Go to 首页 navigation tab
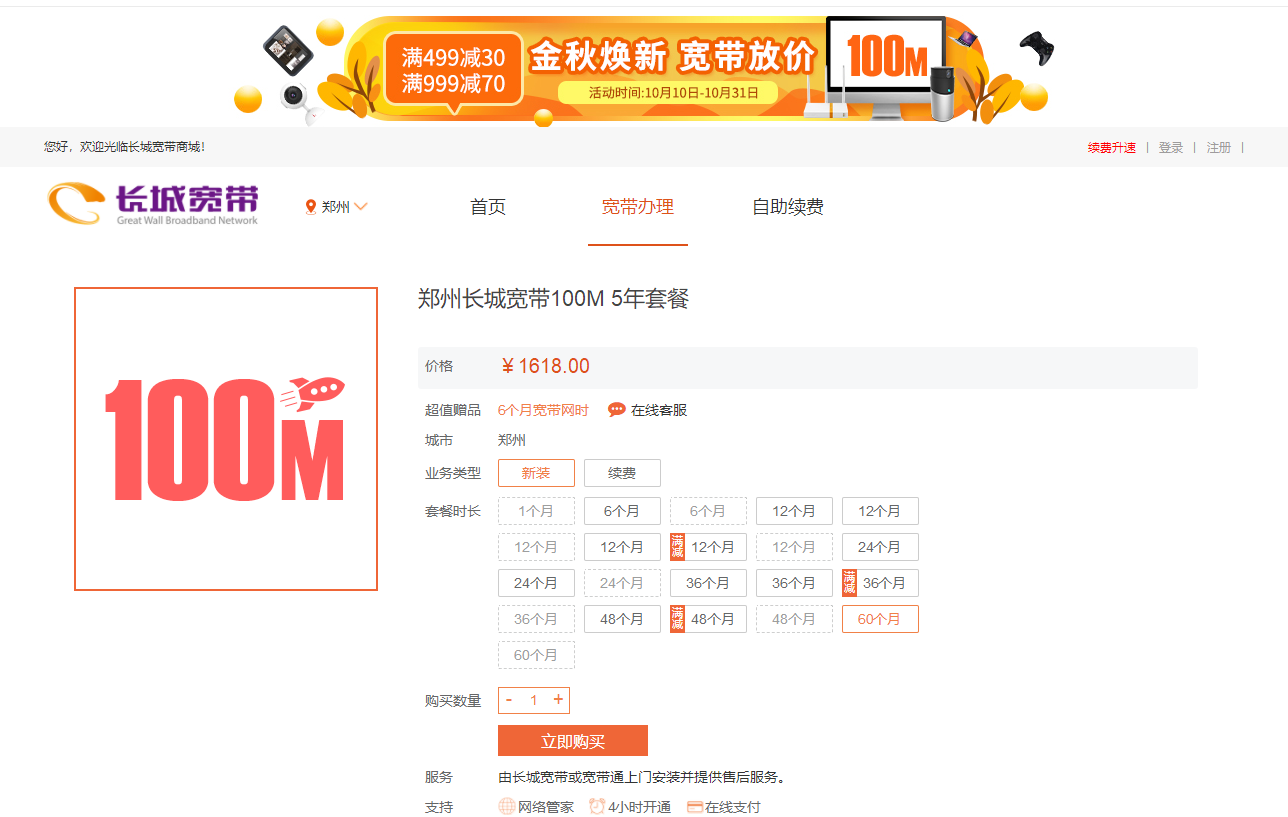The height and width of the screenshot is (817, 1288). click(488, 207)
